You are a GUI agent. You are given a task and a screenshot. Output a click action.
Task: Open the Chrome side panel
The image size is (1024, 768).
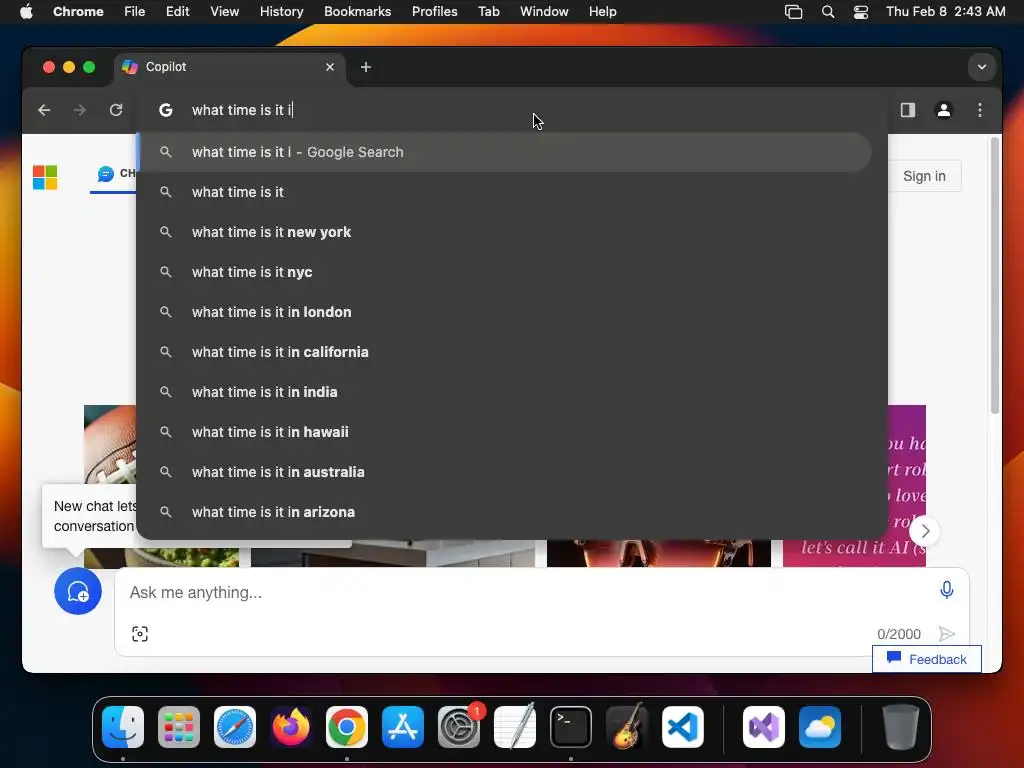908,110
